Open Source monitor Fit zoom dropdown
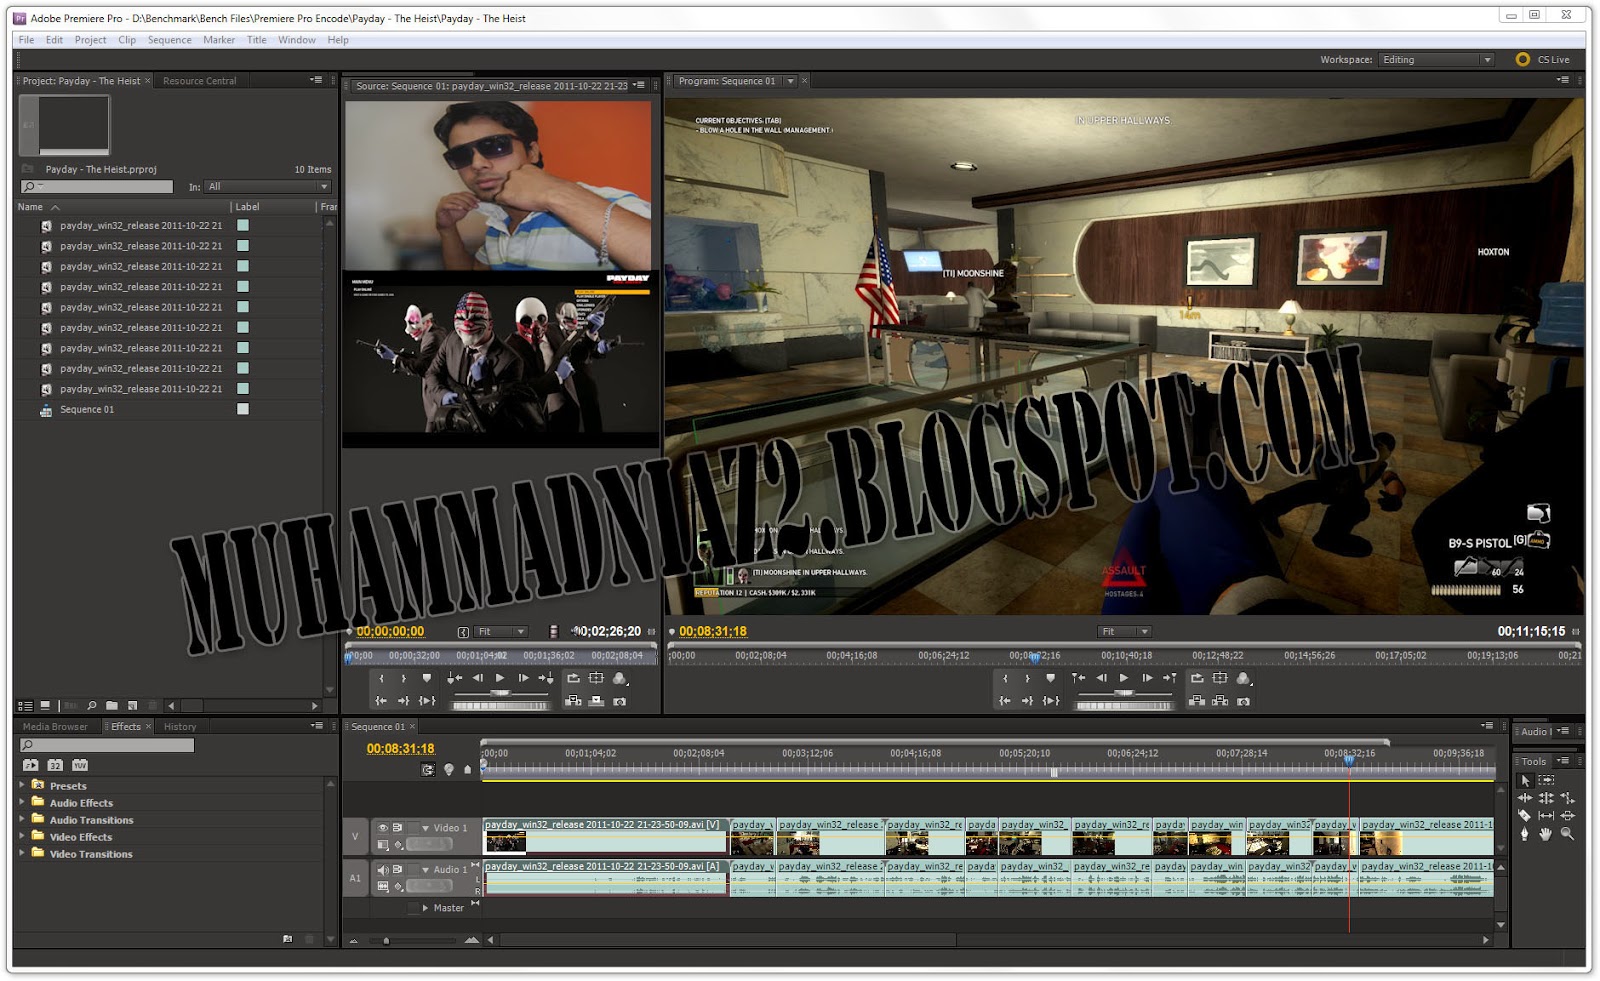Viewport: 1600px width, 981px height. pyautogui.click(x=501, y=632)
